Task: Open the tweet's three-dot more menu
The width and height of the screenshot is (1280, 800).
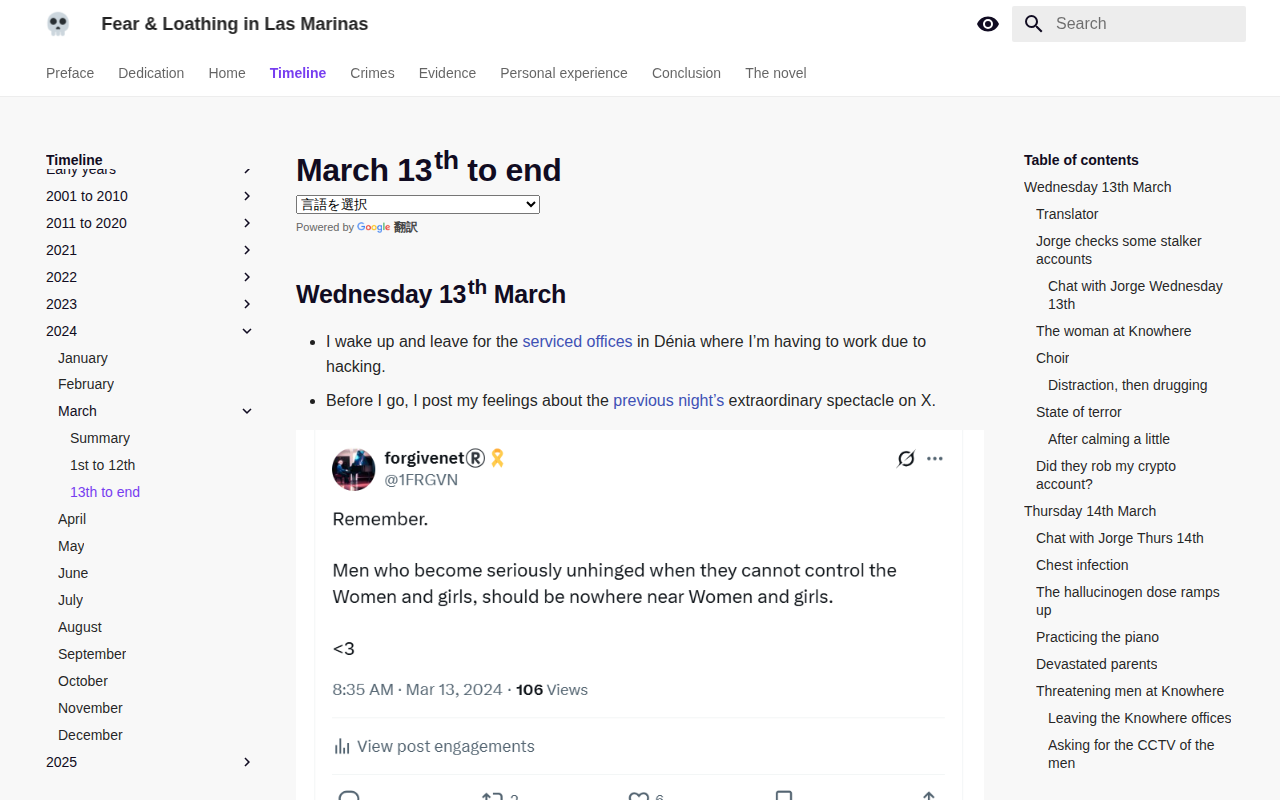Action: pos(935,459)
